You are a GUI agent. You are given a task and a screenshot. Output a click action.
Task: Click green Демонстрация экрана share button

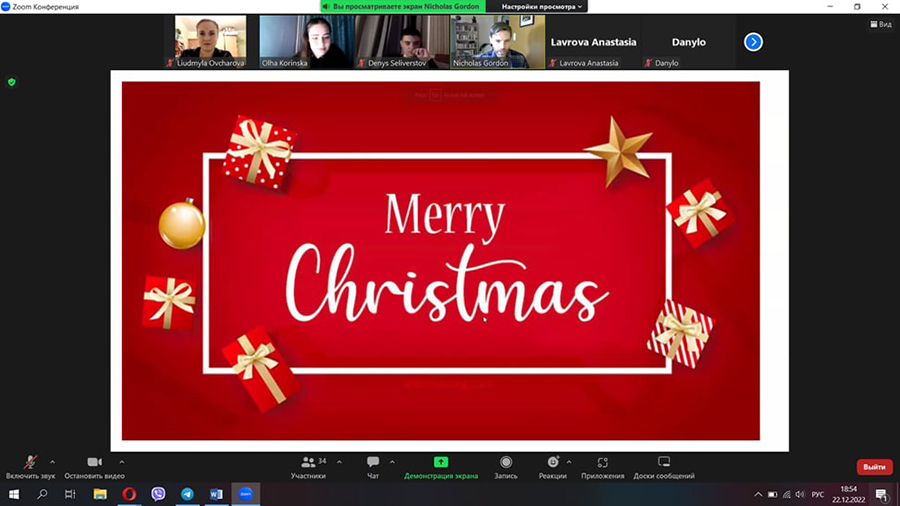tap(440, 465)
